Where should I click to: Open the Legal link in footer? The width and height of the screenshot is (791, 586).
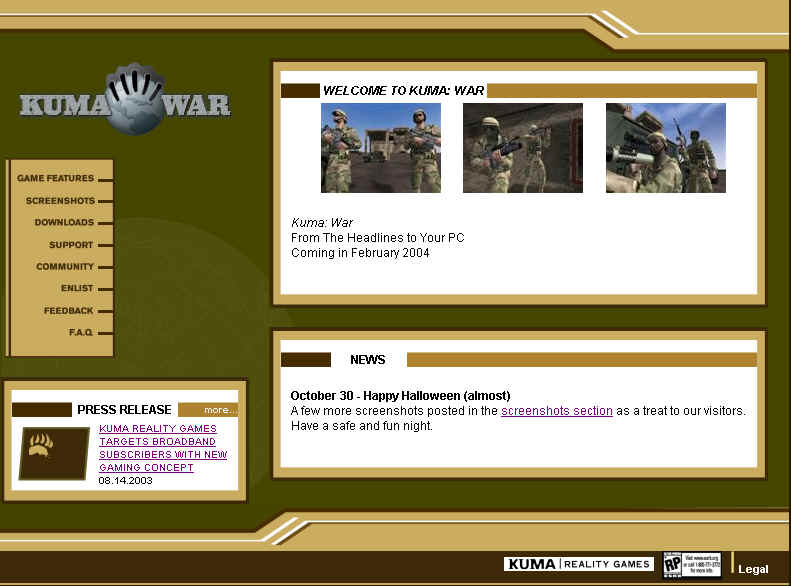tap(753, 569)
